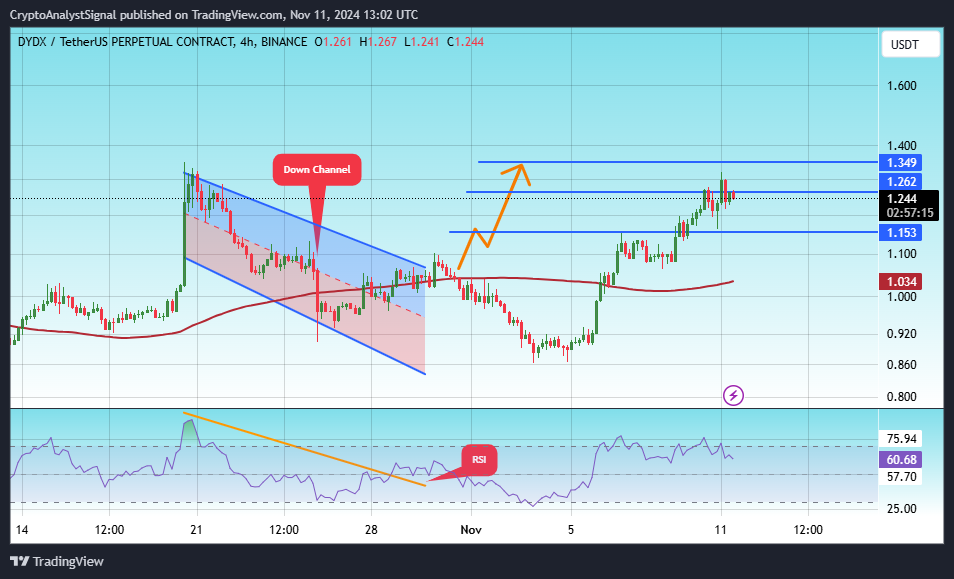Click the 1.349 price level label
The height and width of the screenshot is (579, 954).
(900, 162)
